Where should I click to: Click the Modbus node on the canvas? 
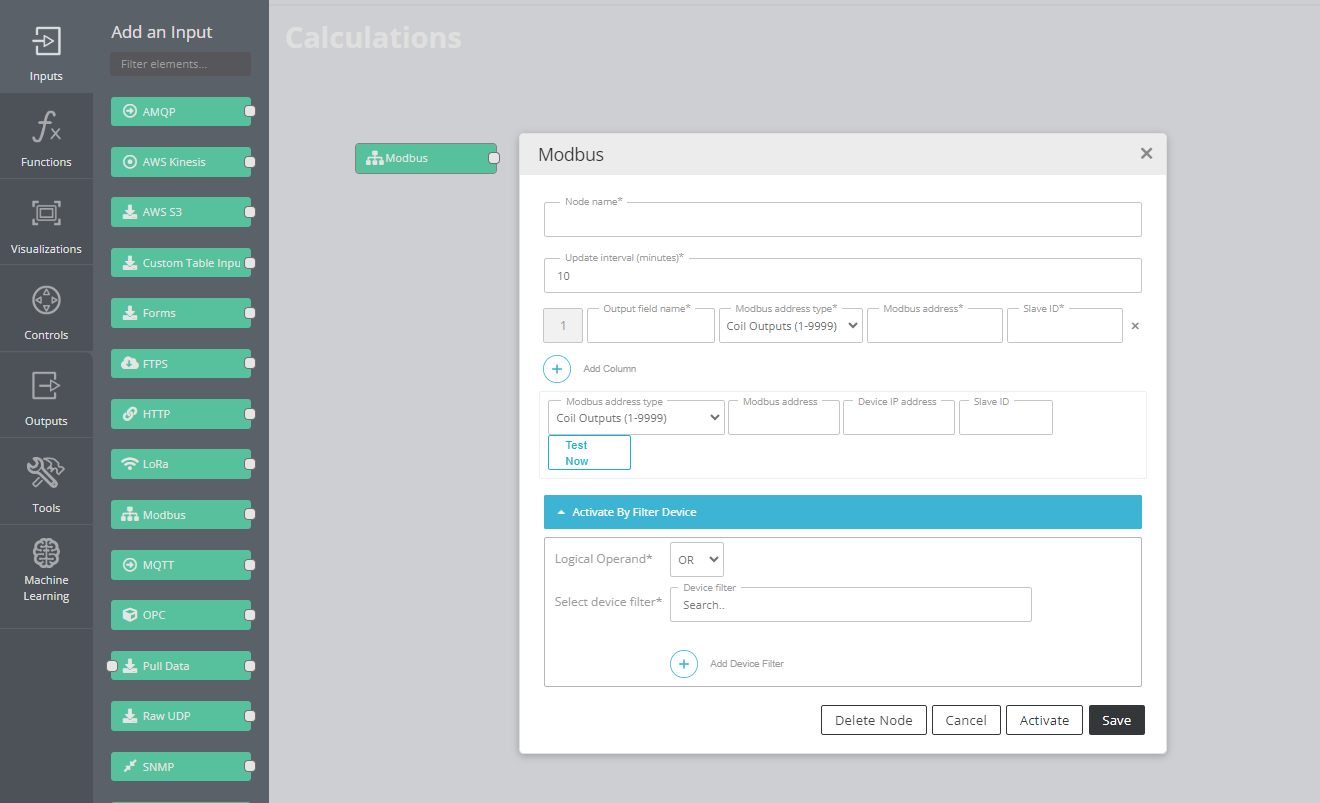426,158
